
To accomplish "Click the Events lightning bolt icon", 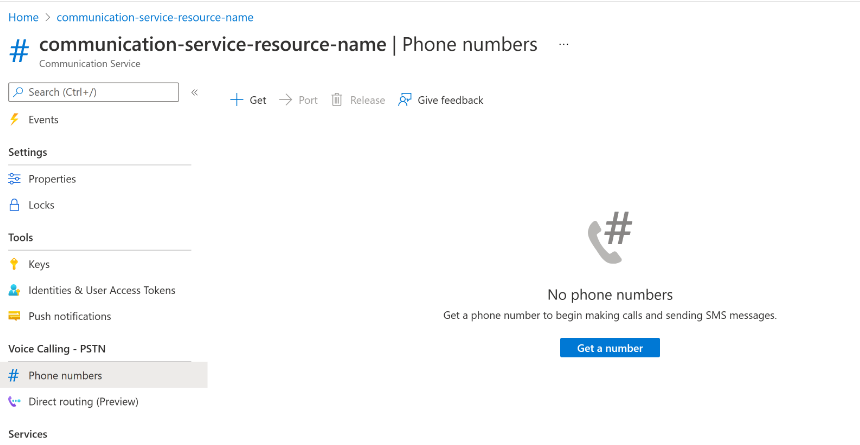I will click(x=14, y=120).
